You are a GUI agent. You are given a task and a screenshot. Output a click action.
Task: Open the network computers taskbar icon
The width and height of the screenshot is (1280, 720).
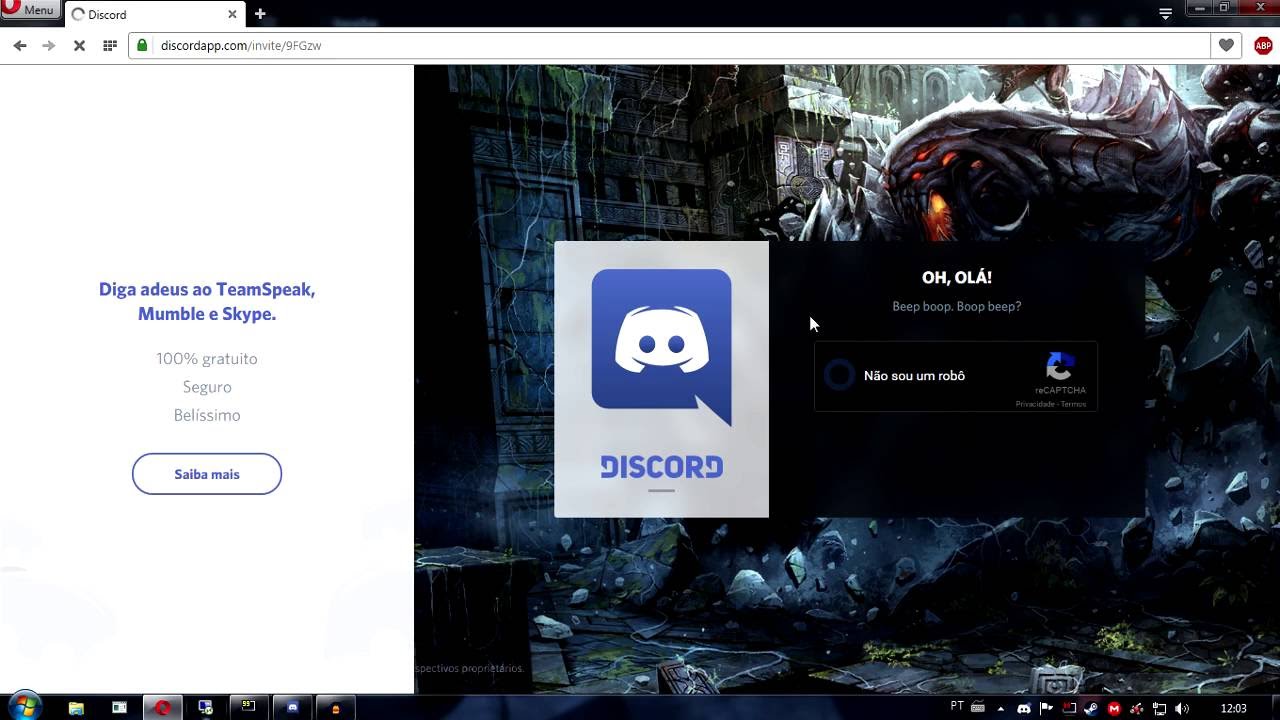tap(205, 708)
